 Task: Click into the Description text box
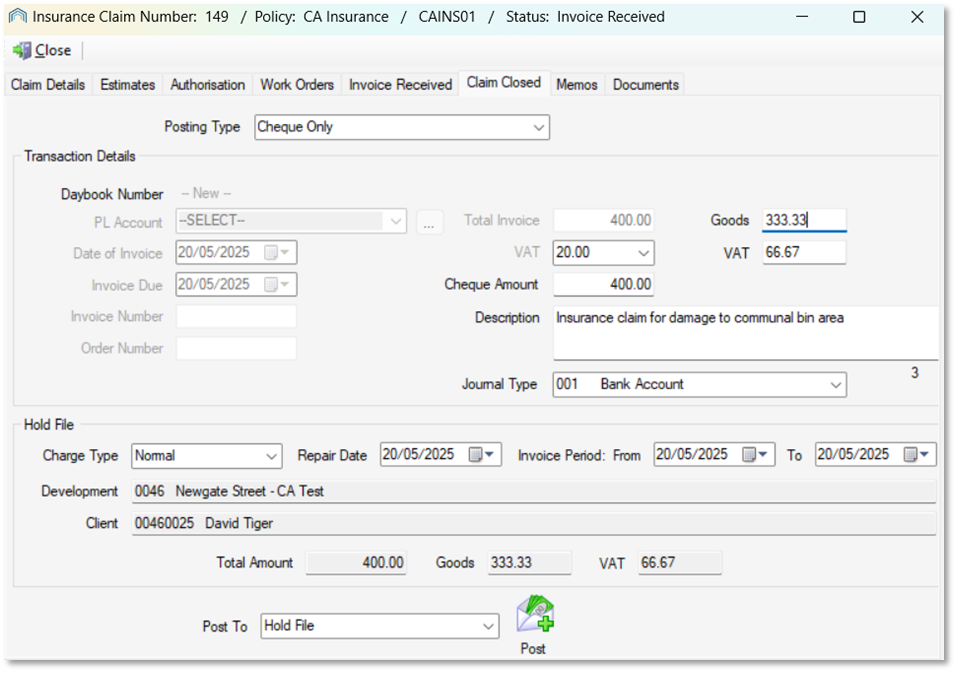click(745, 333)
